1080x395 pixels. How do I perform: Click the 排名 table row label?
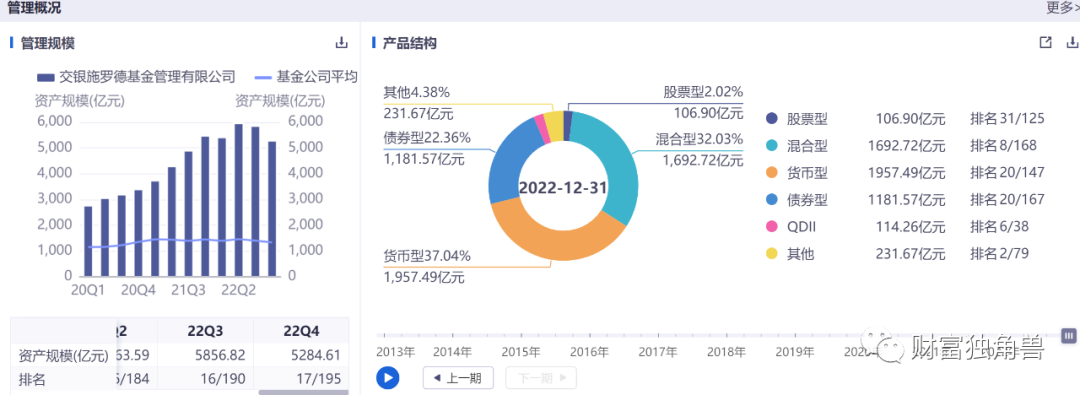click(32, 380)
